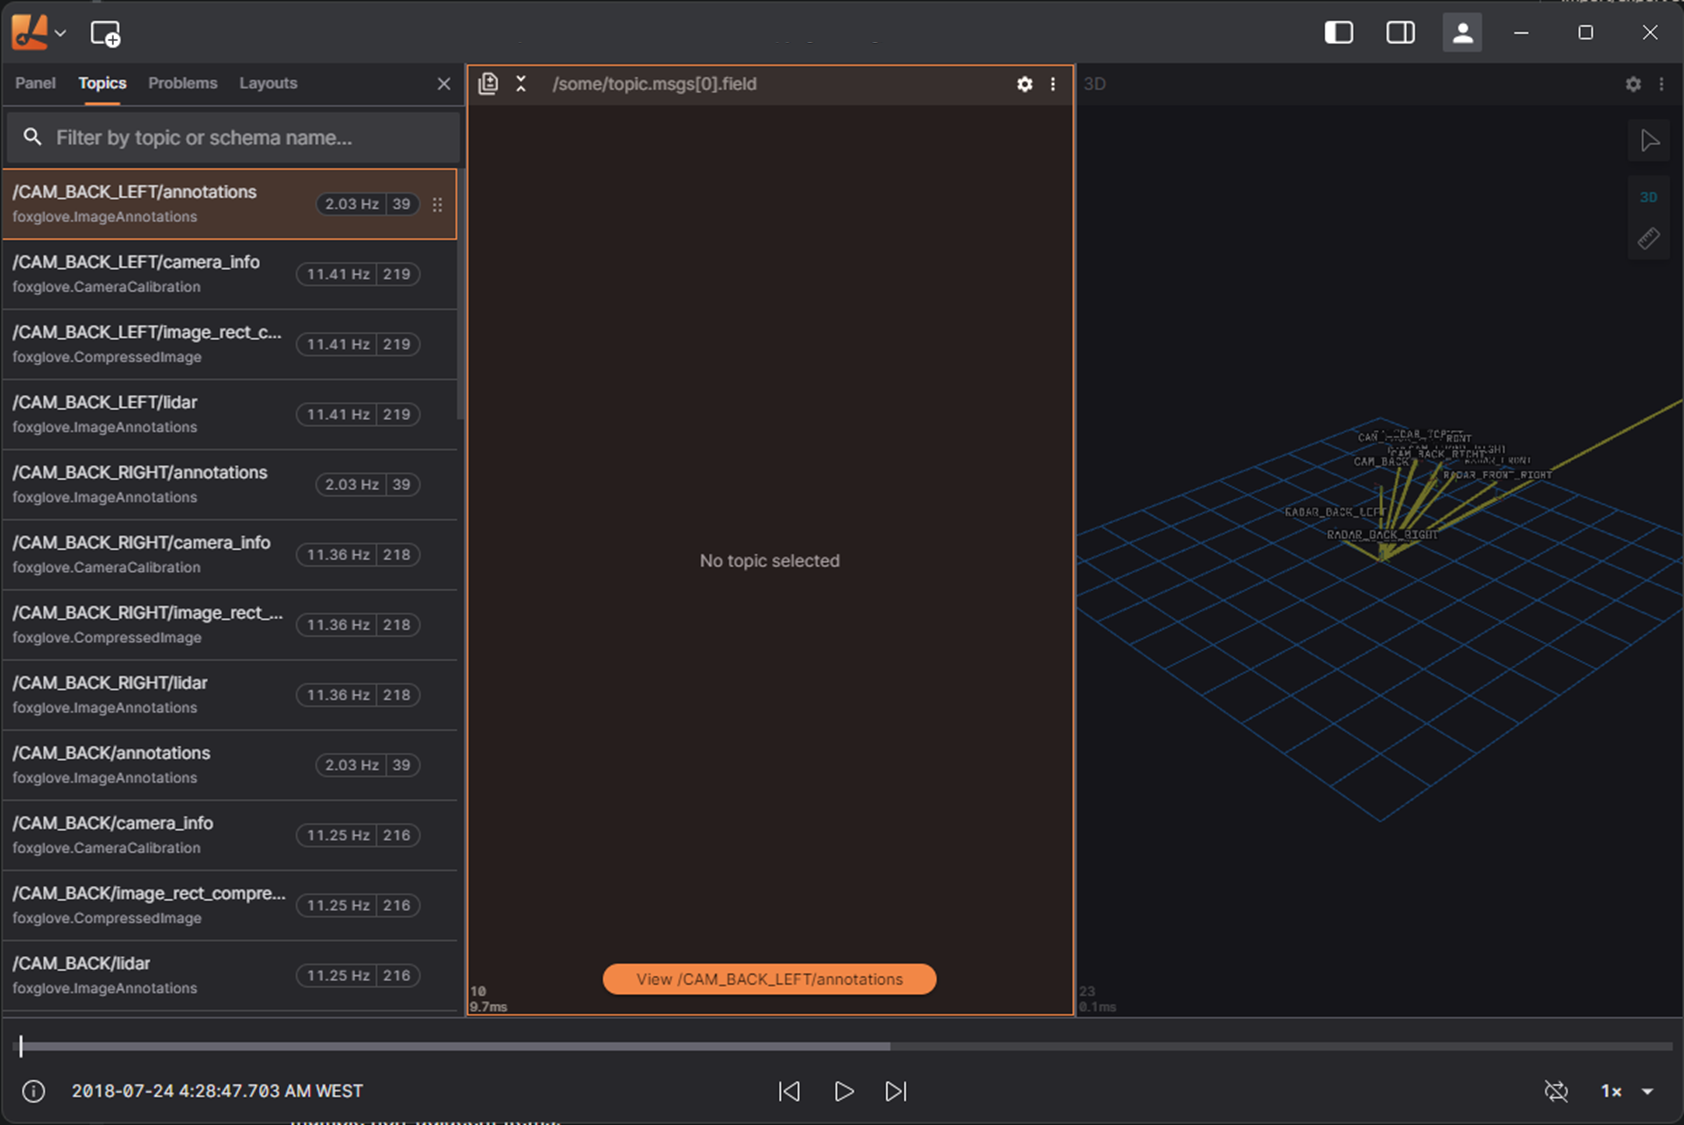This screenshot has height=1125, width=1684.
Task: Select /CAM_BACK_LEFT/camera_info topic
Action: point(229,274)
